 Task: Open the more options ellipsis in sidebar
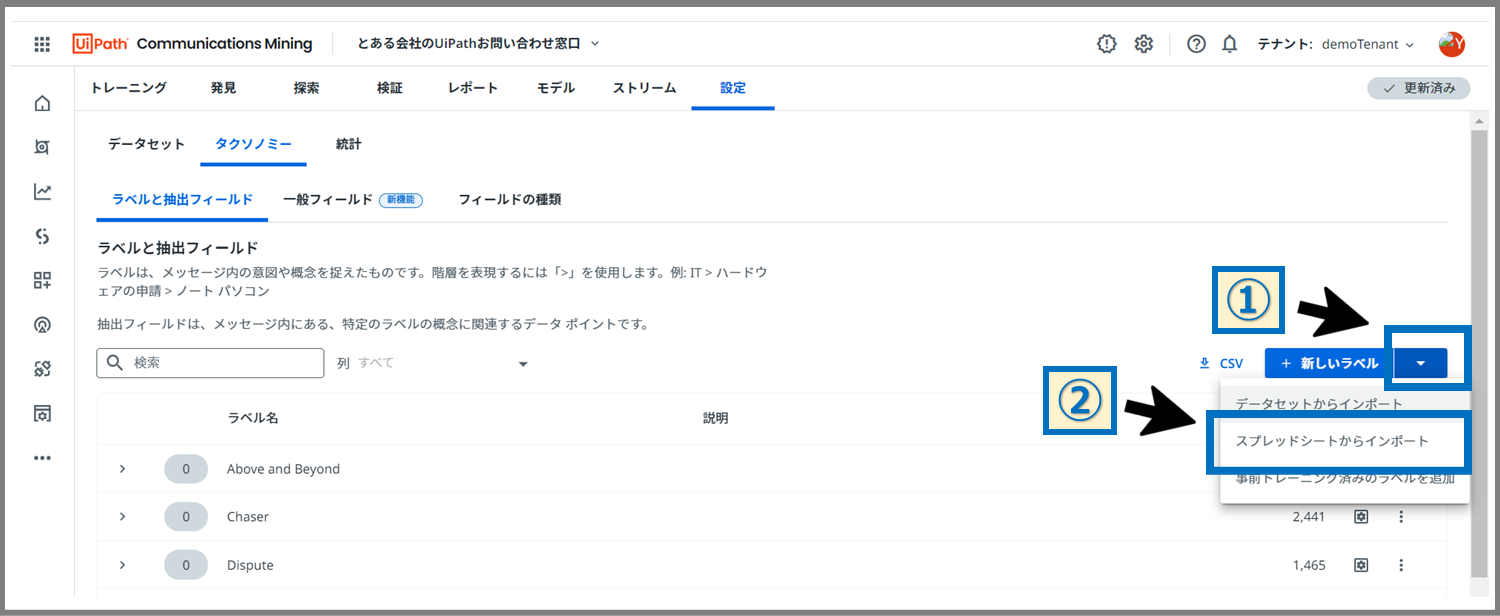click(x=42, y=458)
